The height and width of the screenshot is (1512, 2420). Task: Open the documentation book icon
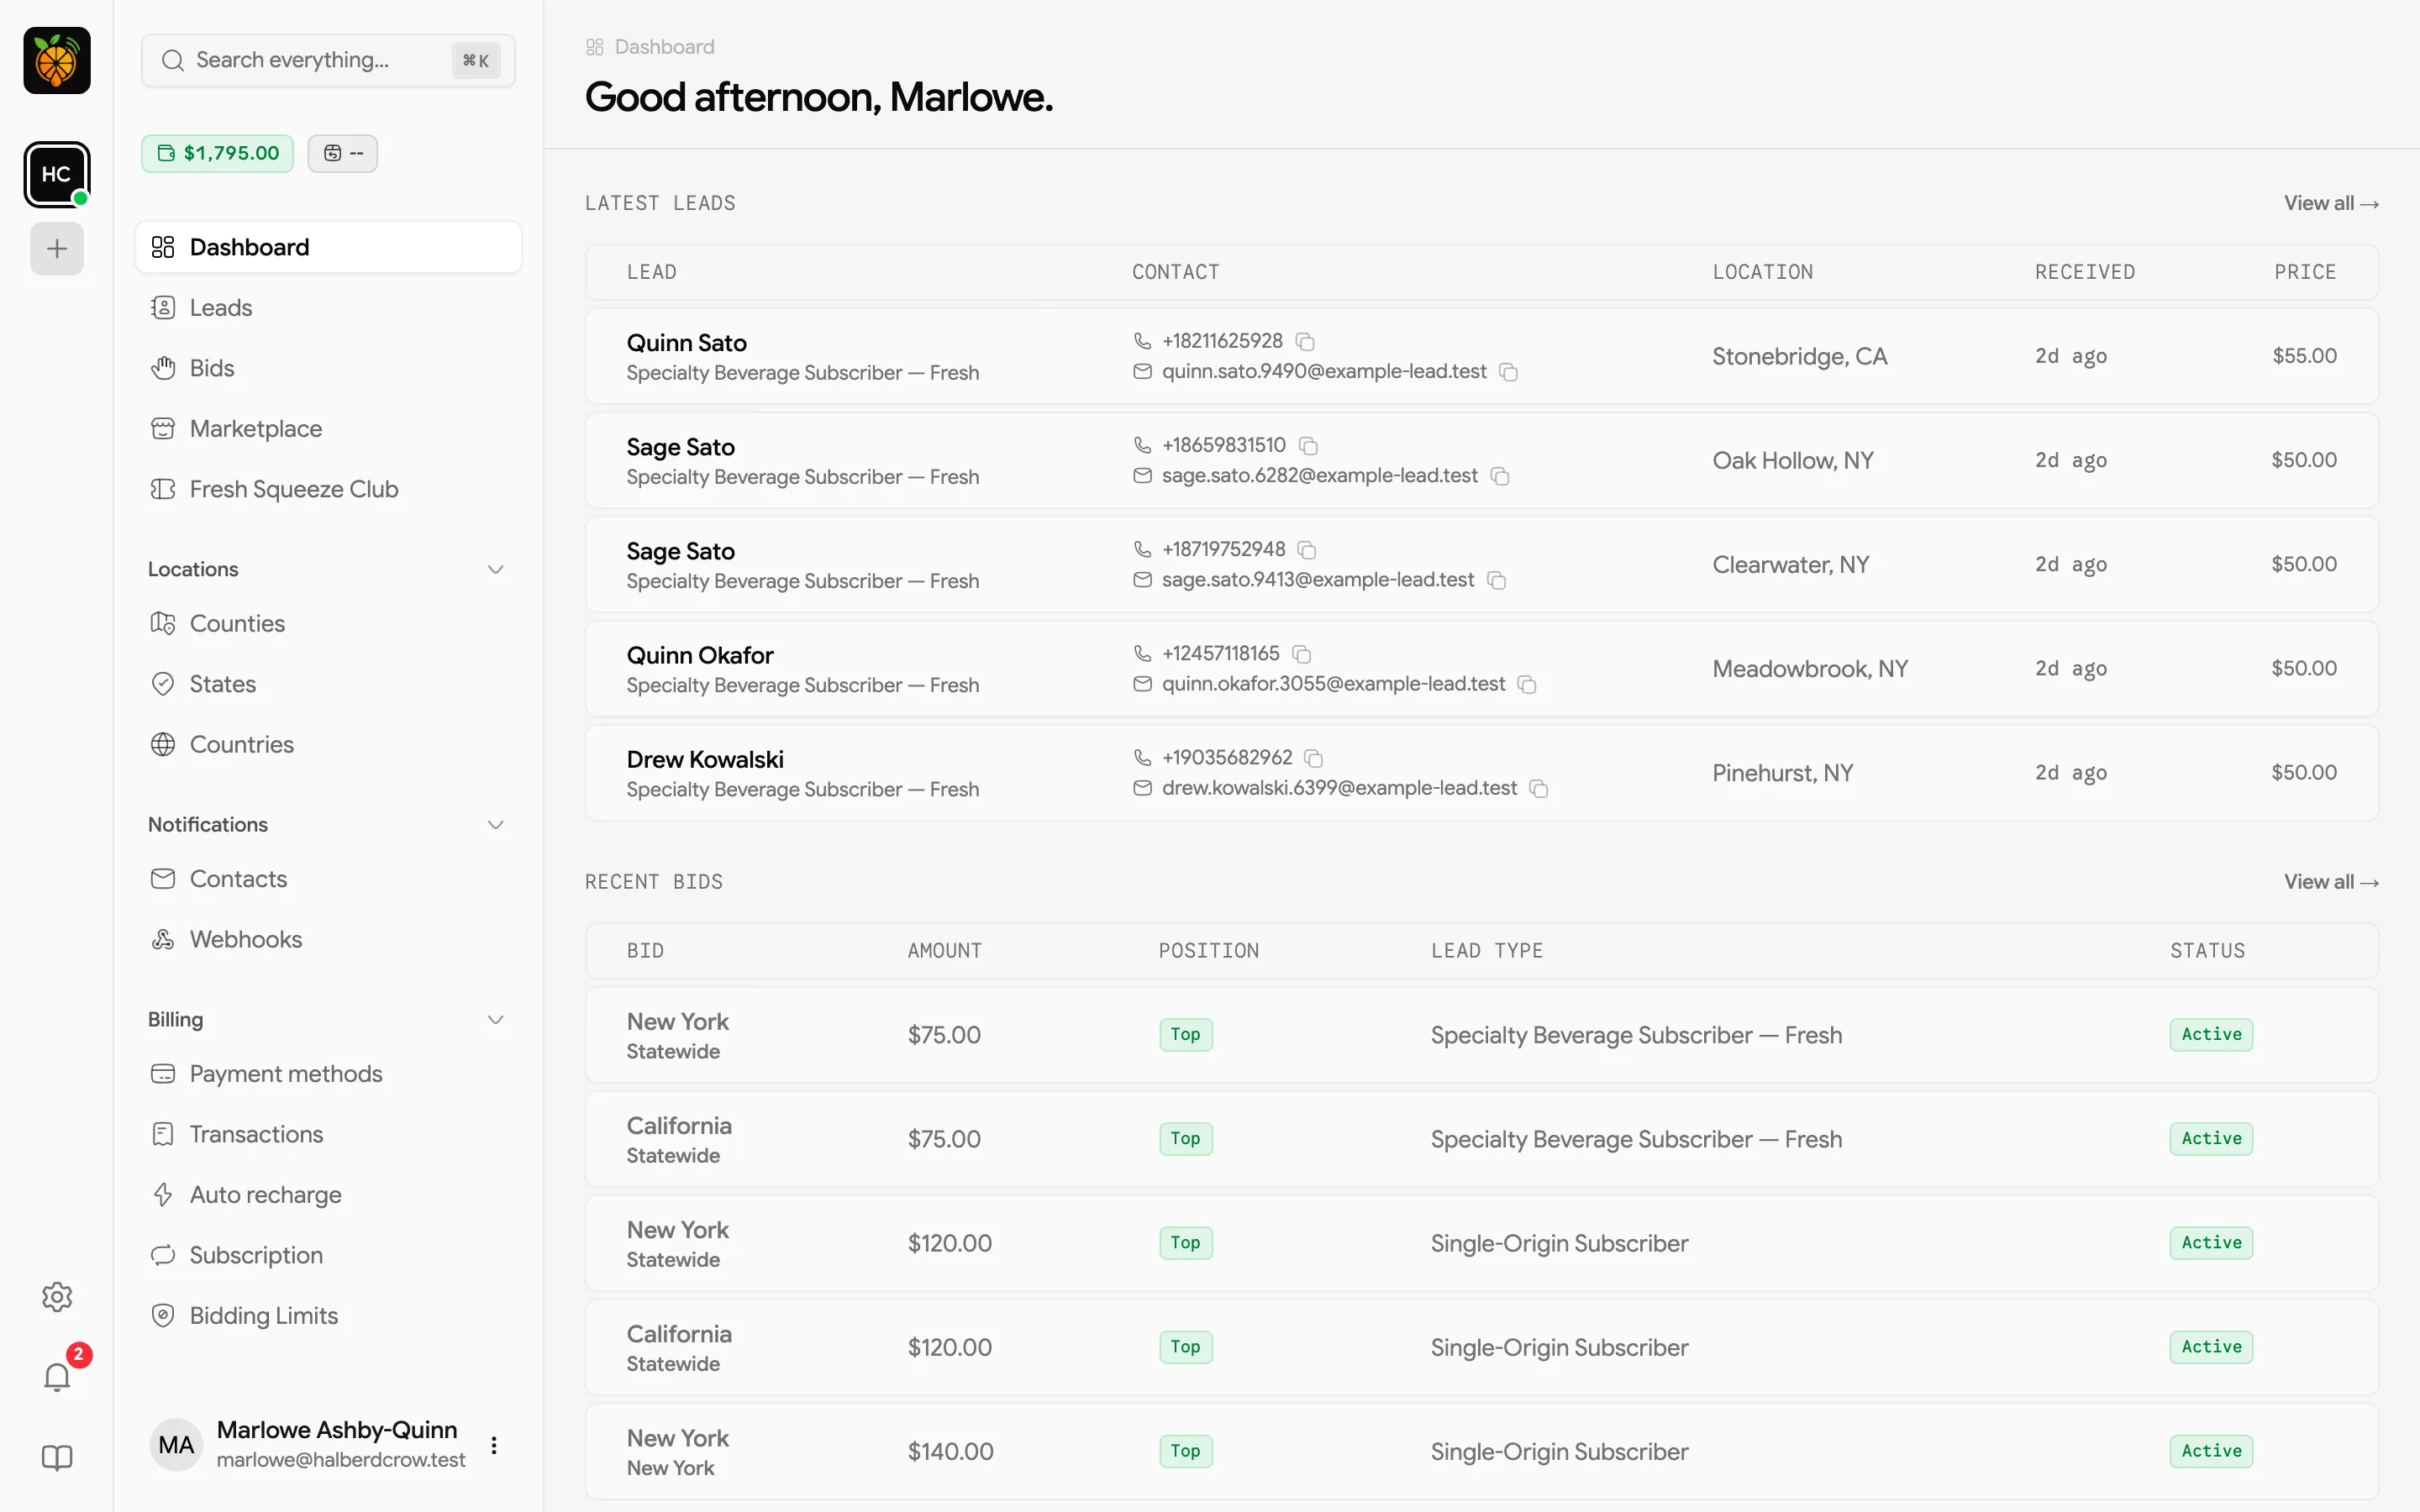click(x=57, y=1458)
